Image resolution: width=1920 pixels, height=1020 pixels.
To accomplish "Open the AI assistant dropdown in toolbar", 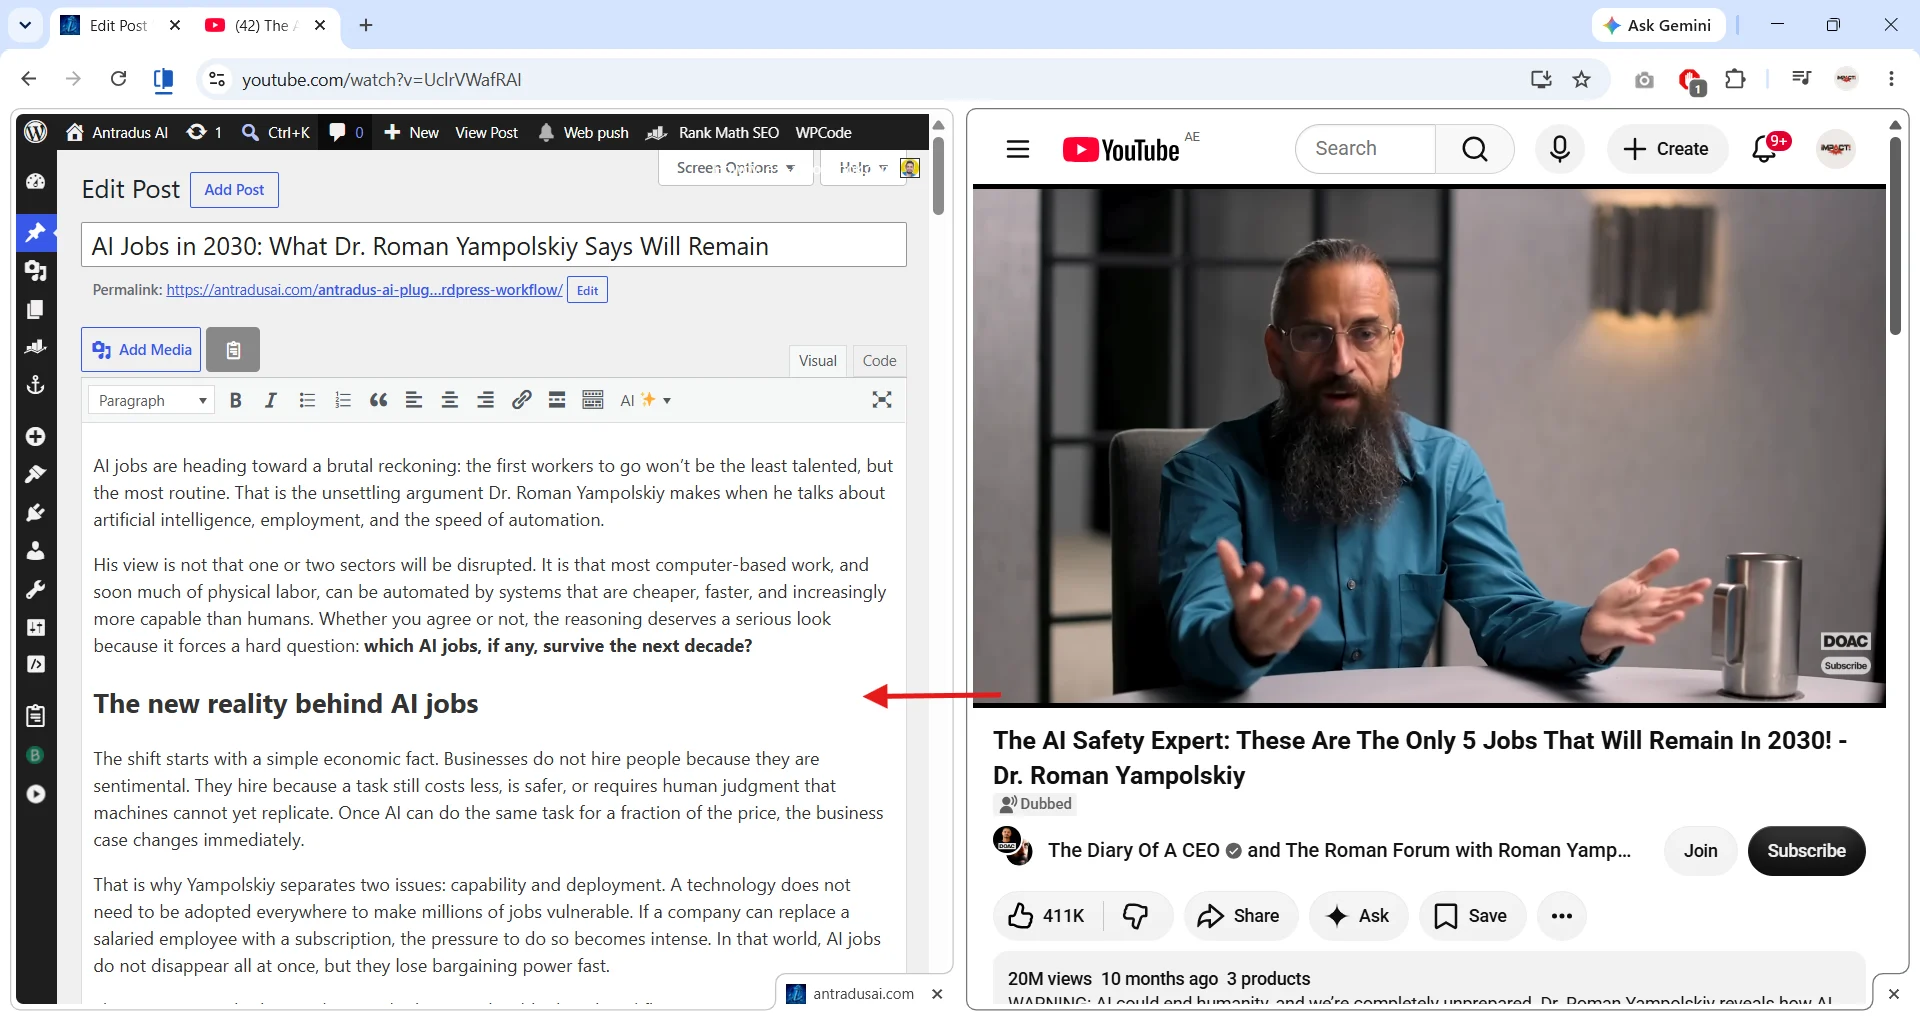I will [x=646, y=400].
